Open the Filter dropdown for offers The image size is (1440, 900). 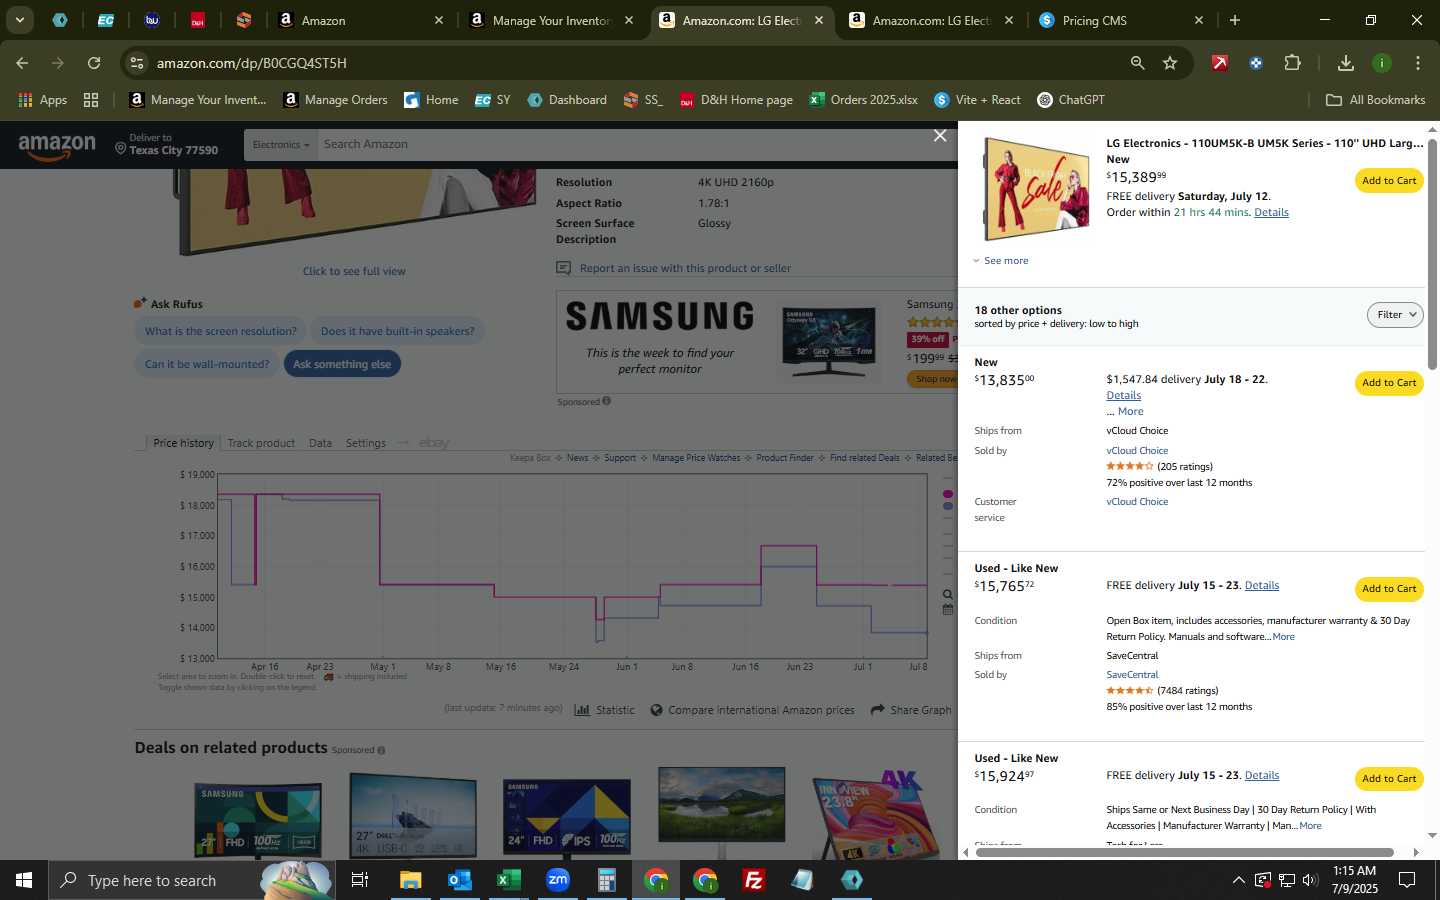(1395, 315)
